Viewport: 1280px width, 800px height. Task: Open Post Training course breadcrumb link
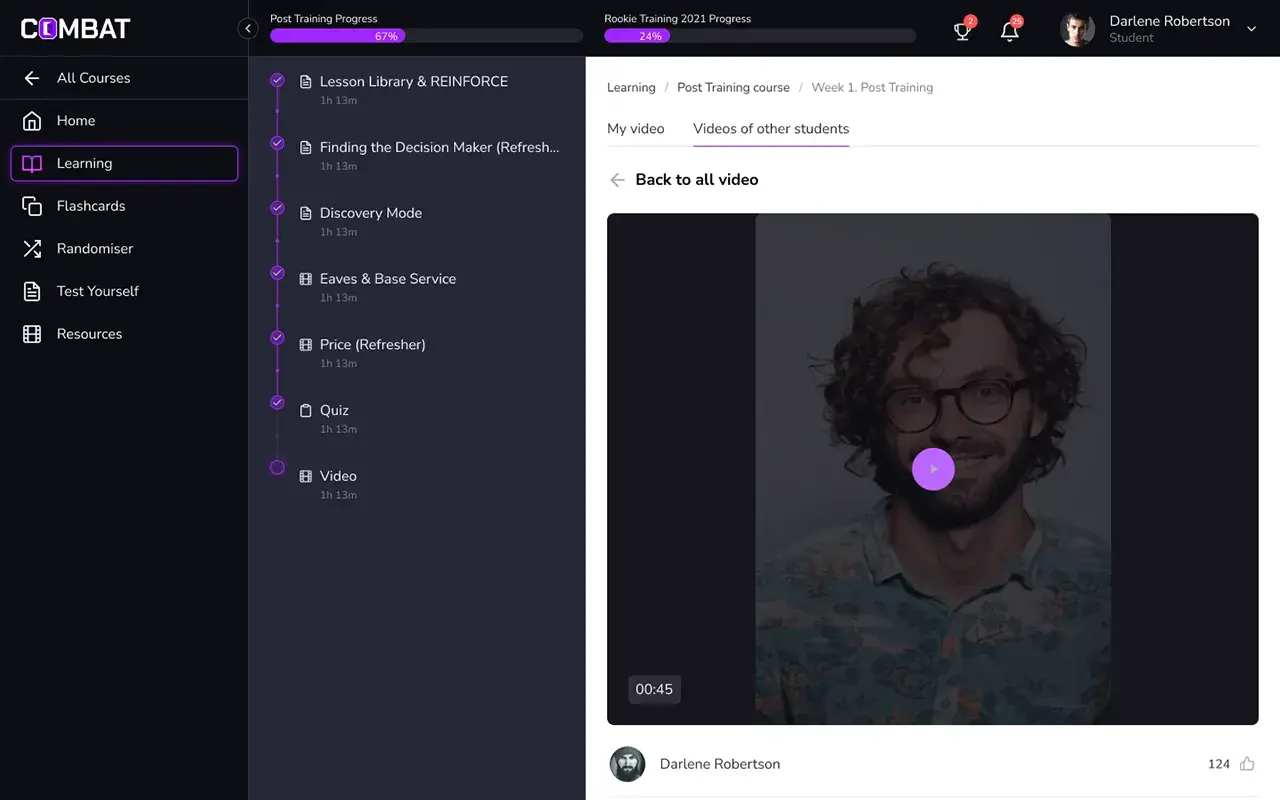pos(733,88)
